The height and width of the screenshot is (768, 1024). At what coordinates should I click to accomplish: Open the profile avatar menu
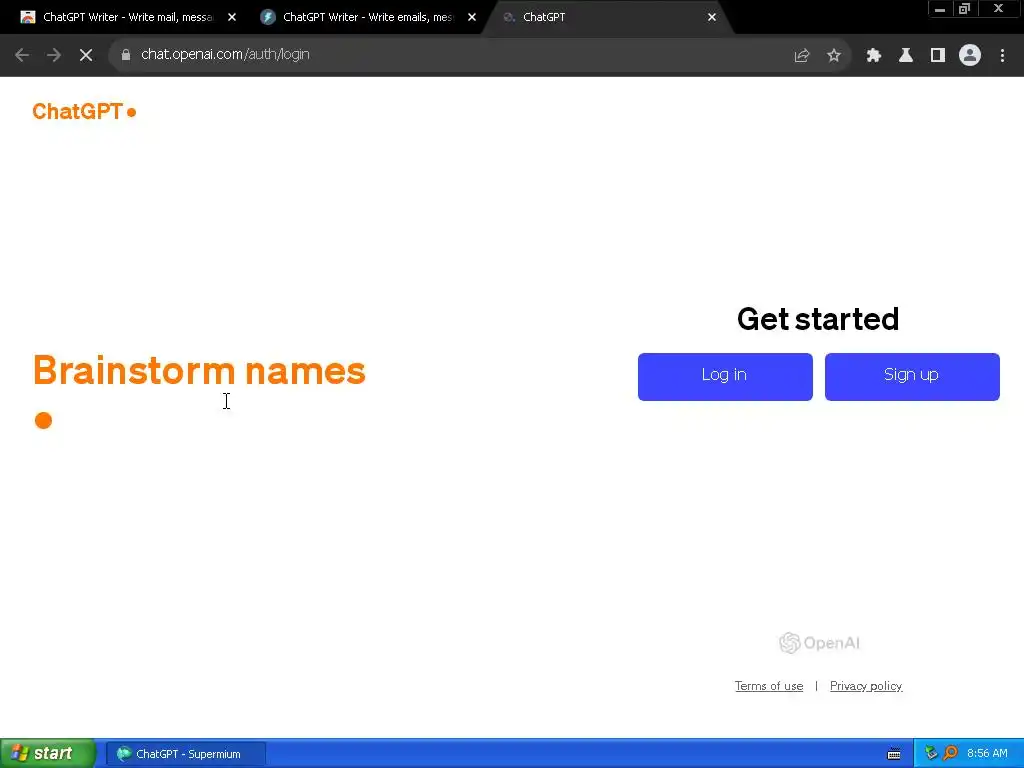coord(970,55)
